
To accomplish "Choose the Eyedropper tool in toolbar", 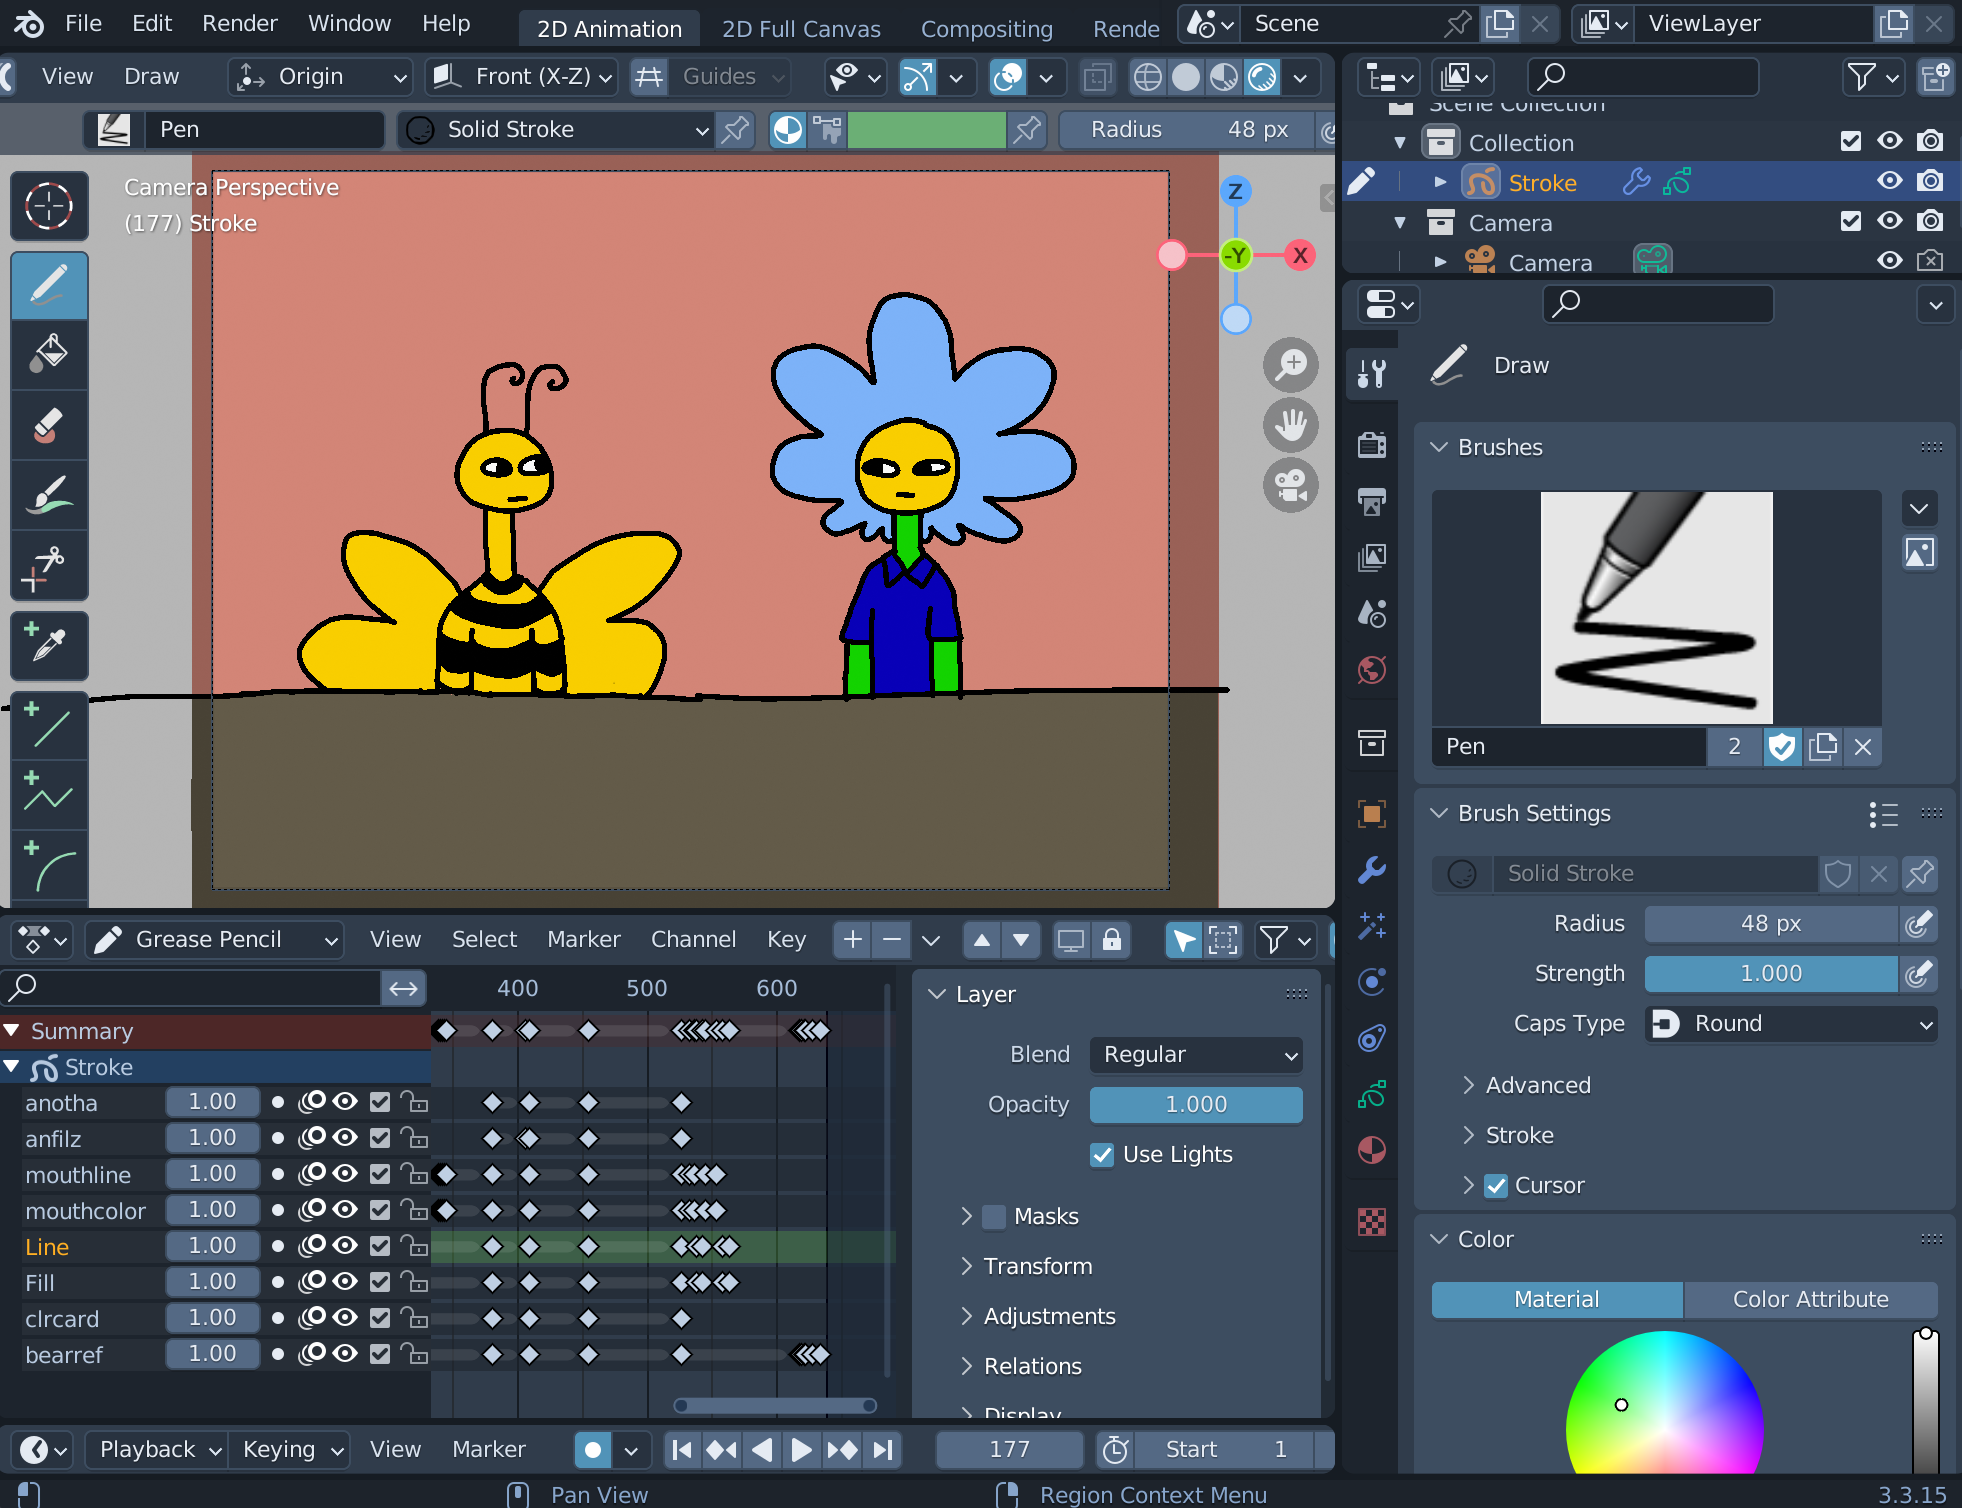I will point(49,645).
